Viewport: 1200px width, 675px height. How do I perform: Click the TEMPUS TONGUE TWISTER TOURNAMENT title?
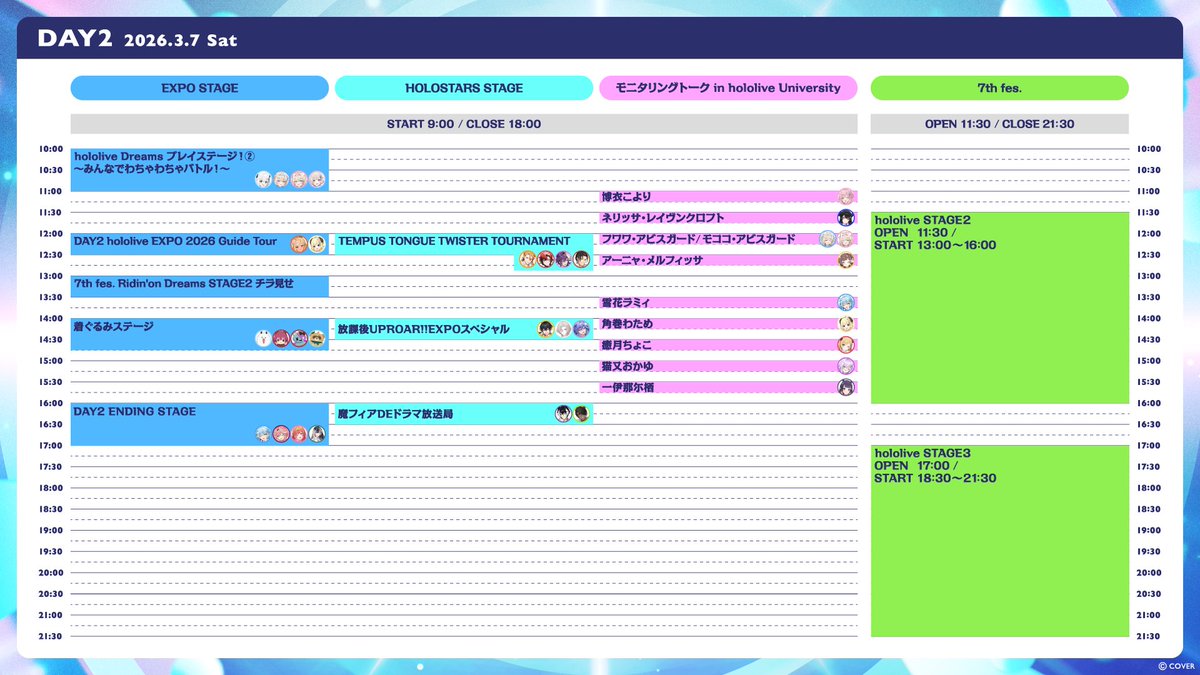coord(454,241)
